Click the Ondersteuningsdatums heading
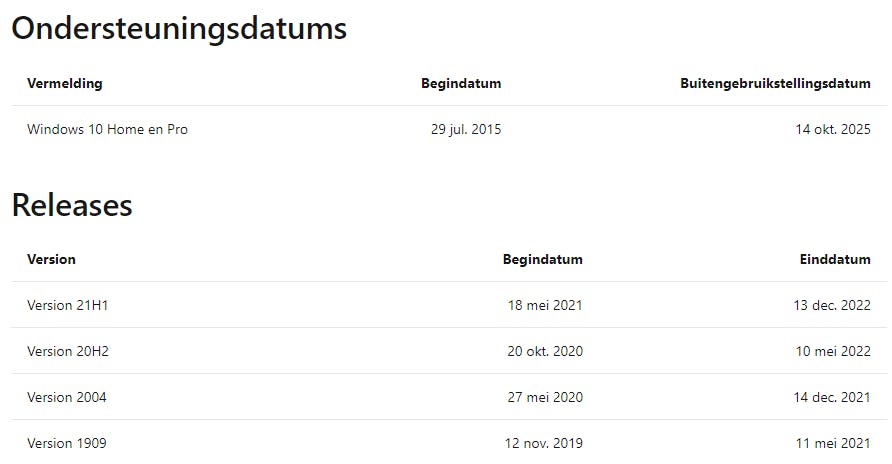The width and height of the screenshot is (892, 464). point(179,29)
